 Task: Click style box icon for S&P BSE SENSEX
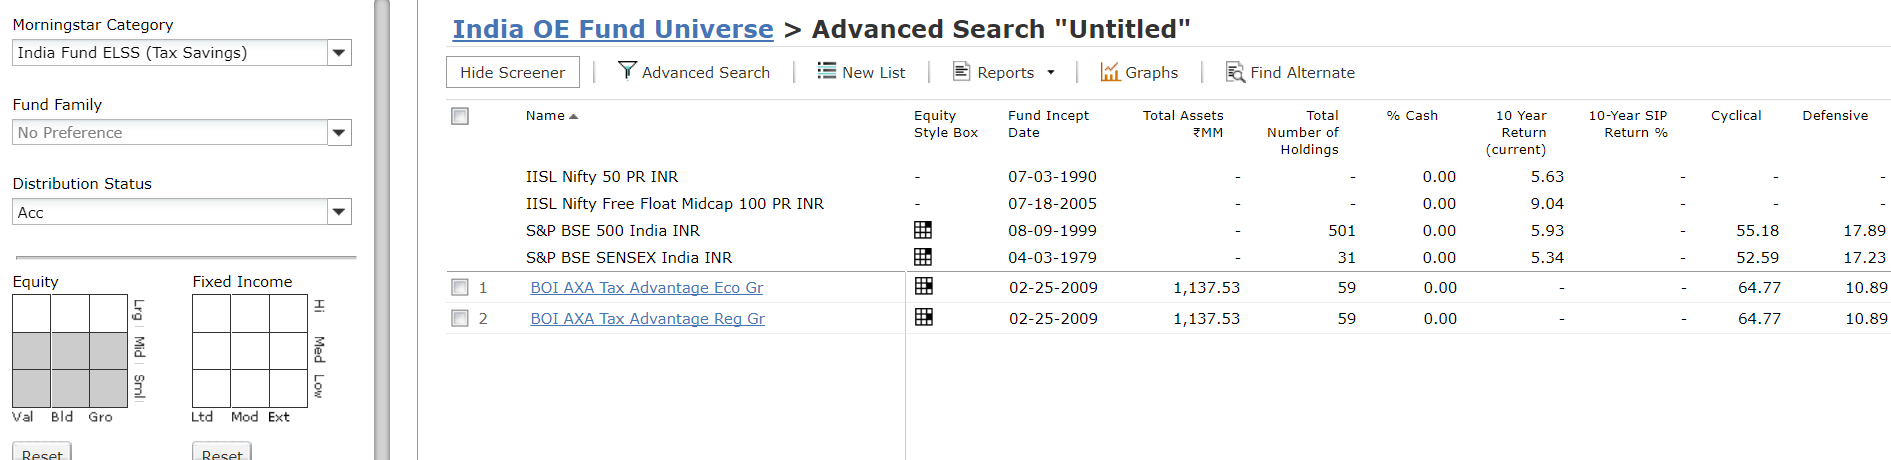[x=923, y=257]
